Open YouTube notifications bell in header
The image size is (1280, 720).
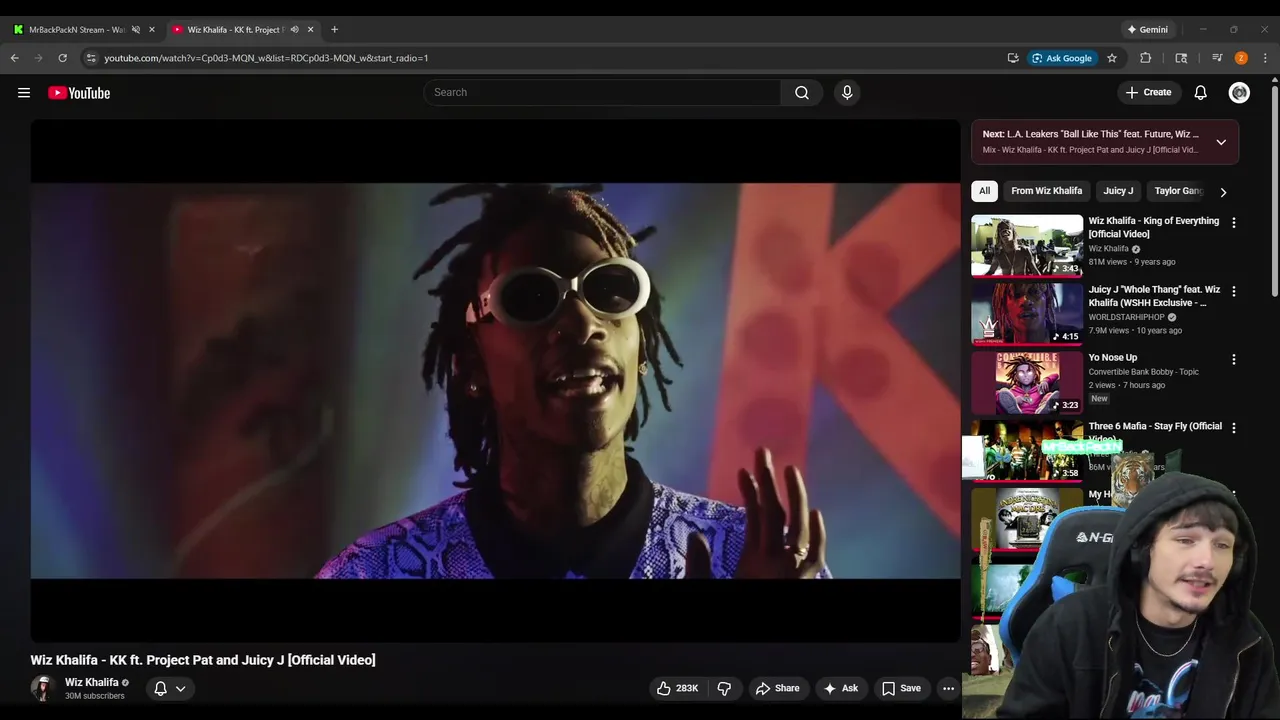1201,92
